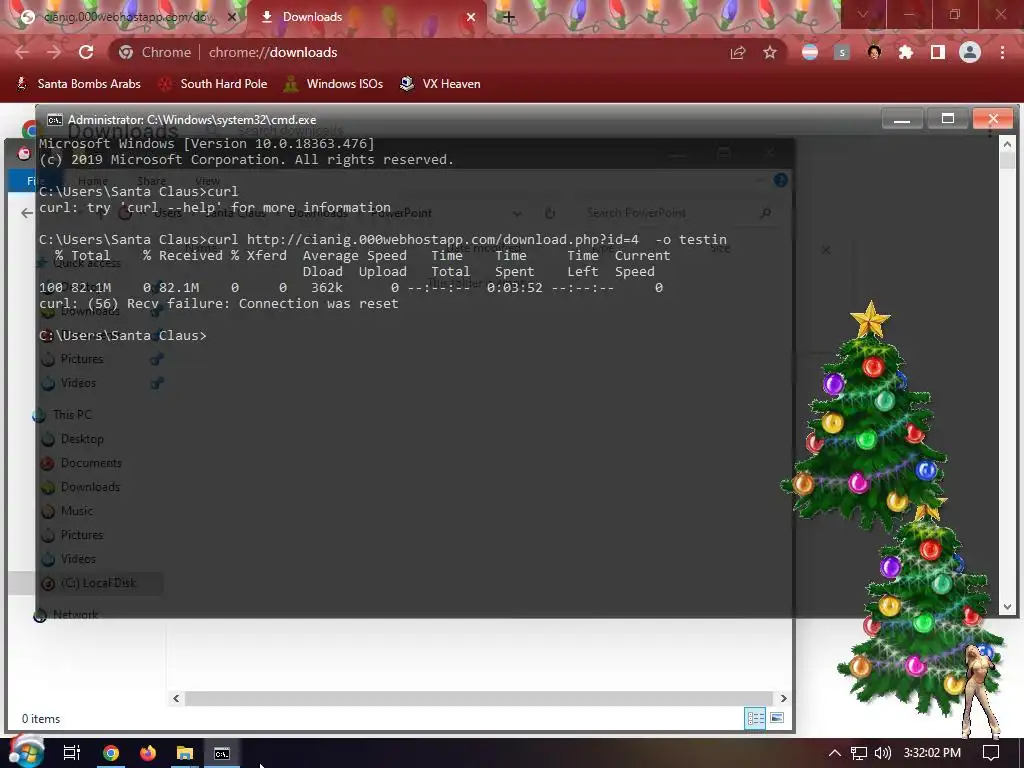Open View tab in Explorer ribbon
The height and width of the screenshot is (768, 1024).
click(208, 181)
